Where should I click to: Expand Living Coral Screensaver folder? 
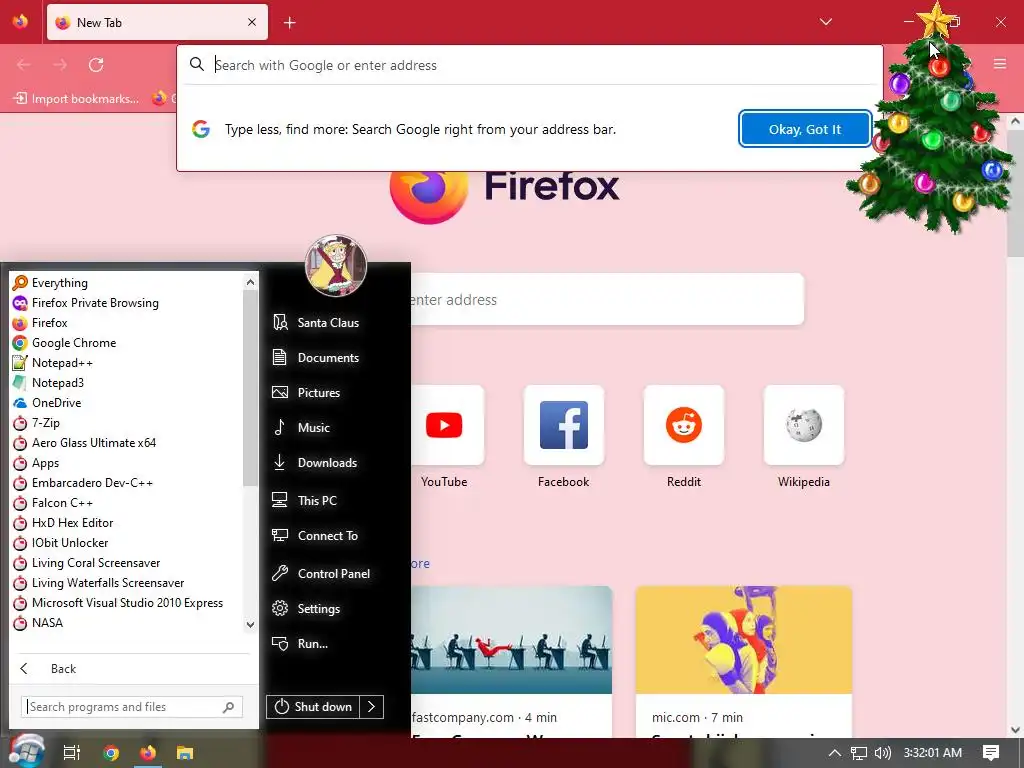click(96, 563)
